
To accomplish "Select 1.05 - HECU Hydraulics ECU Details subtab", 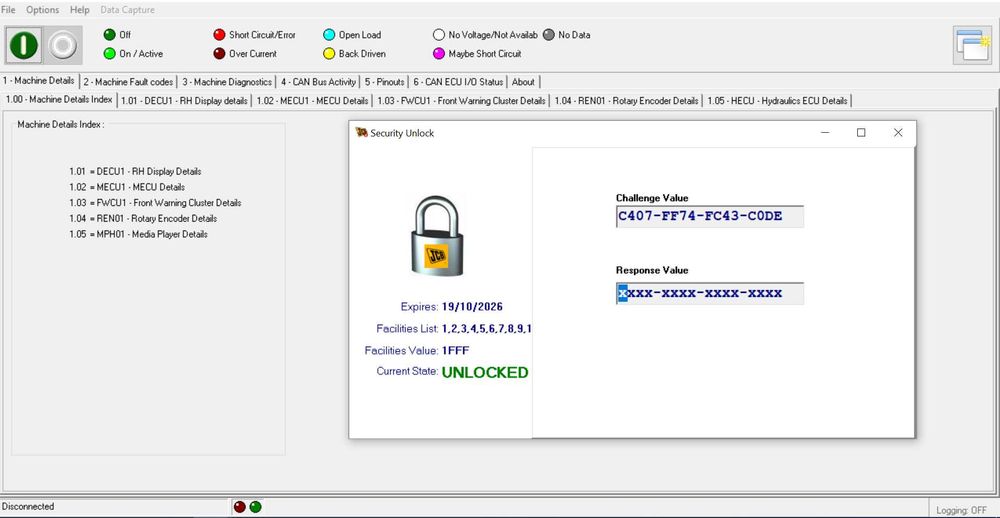I will coord(777,101).
